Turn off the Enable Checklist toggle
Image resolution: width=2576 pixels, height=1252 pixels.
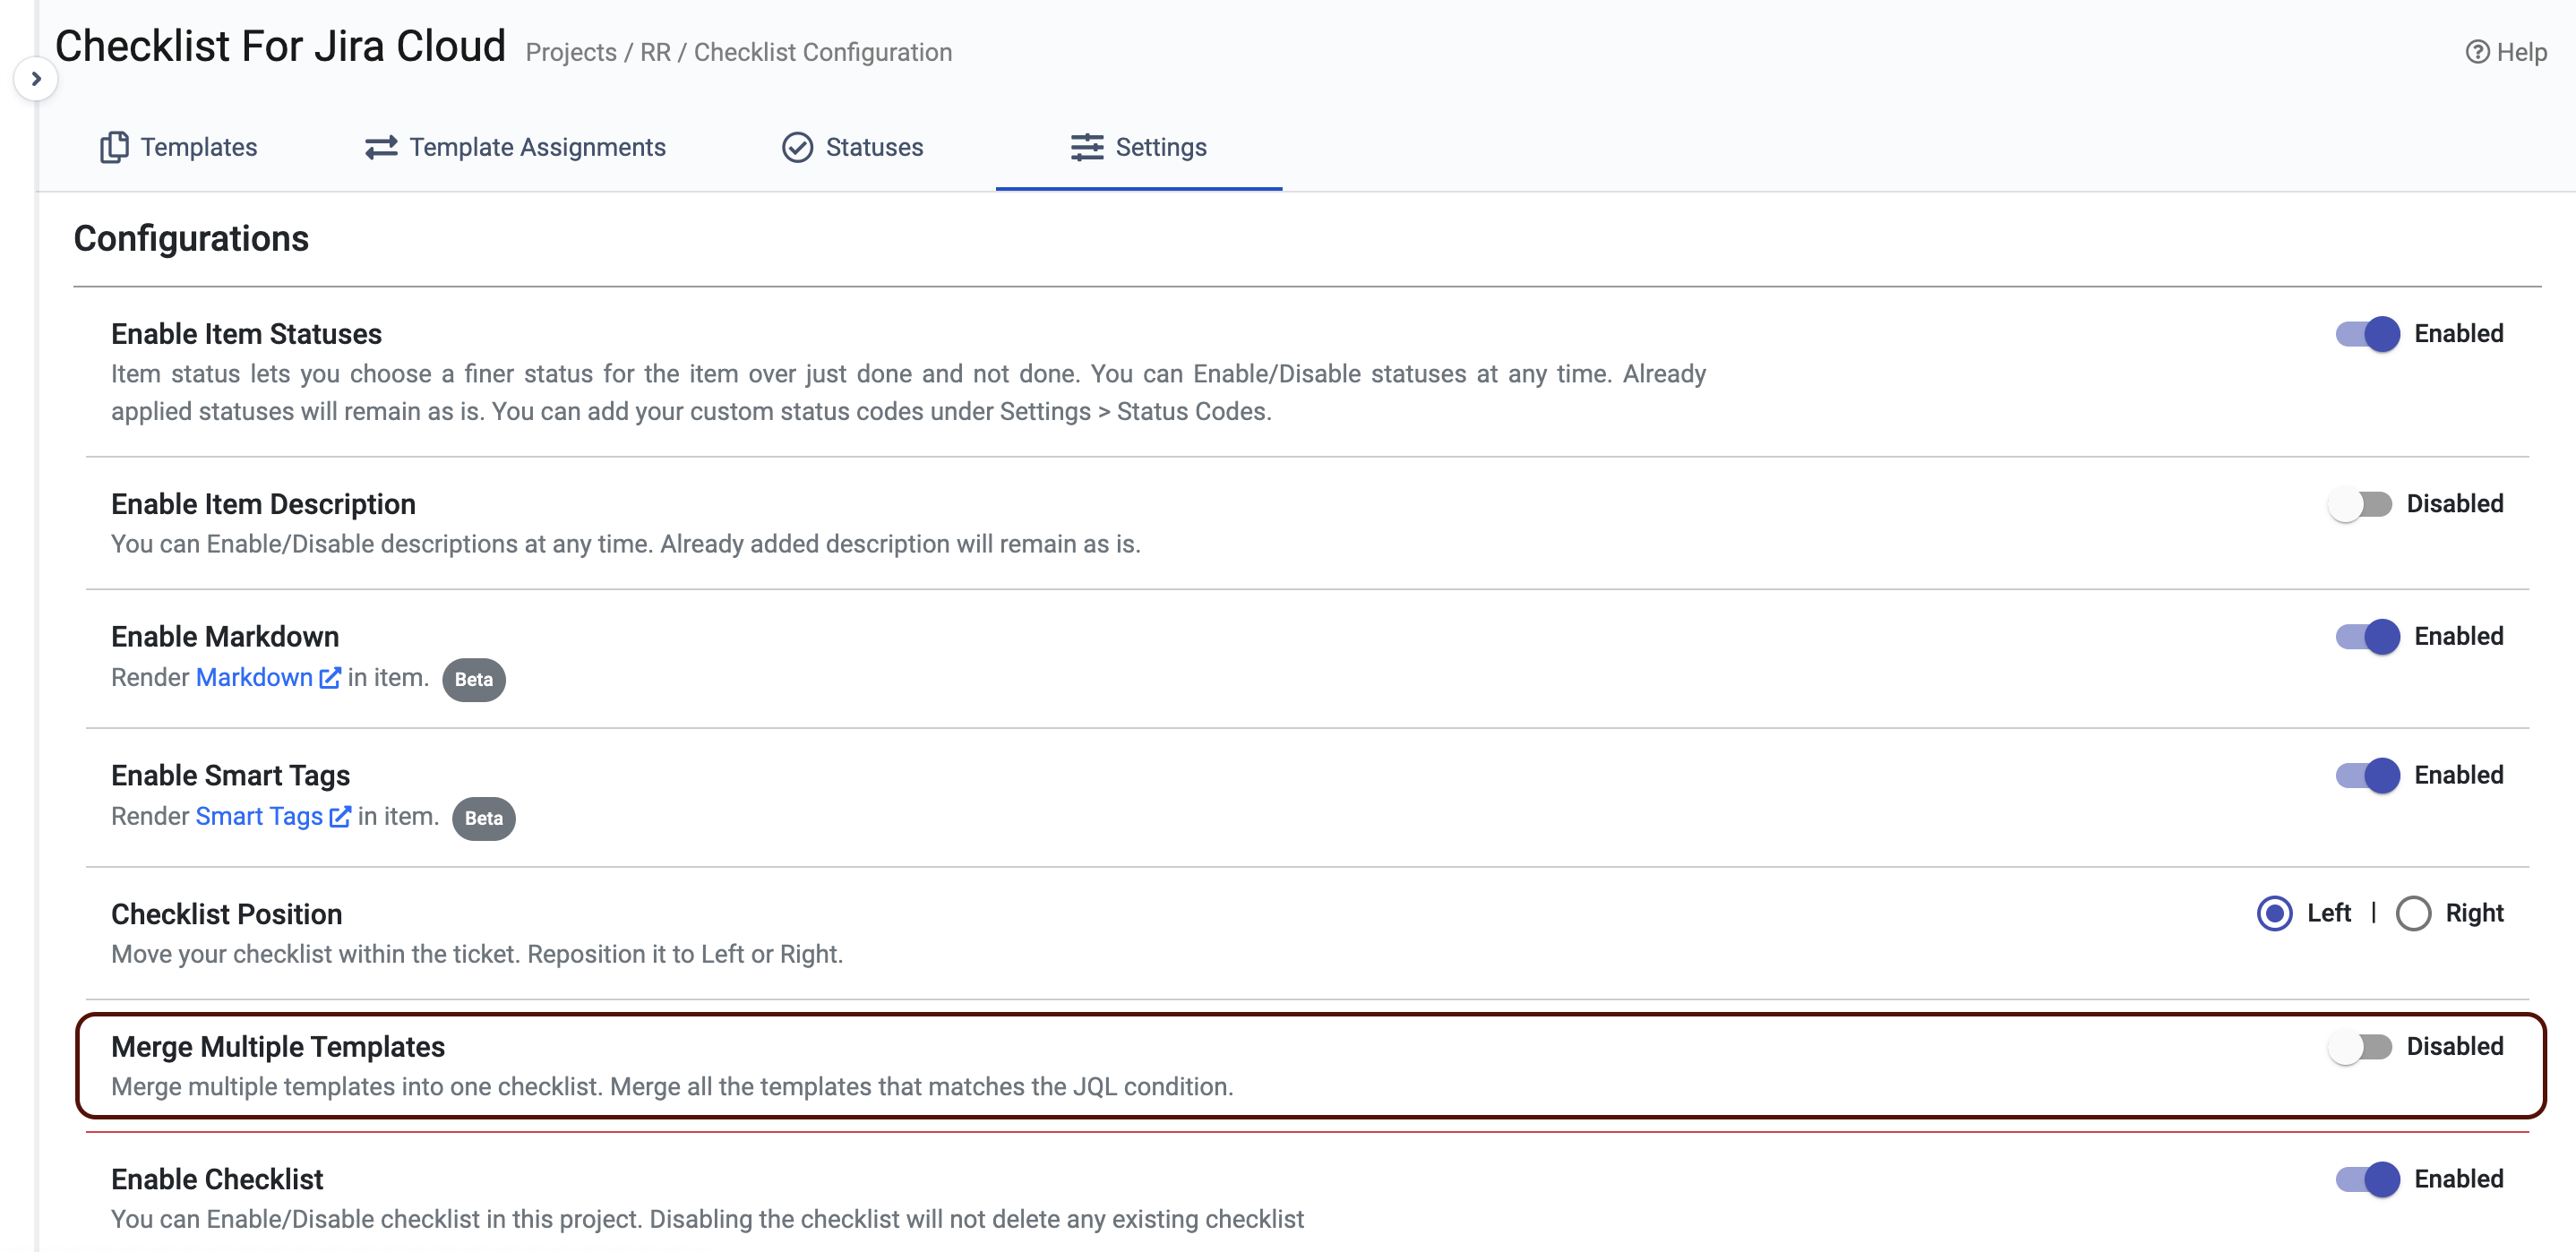pyautogui.click(x=2366, y=1179)
